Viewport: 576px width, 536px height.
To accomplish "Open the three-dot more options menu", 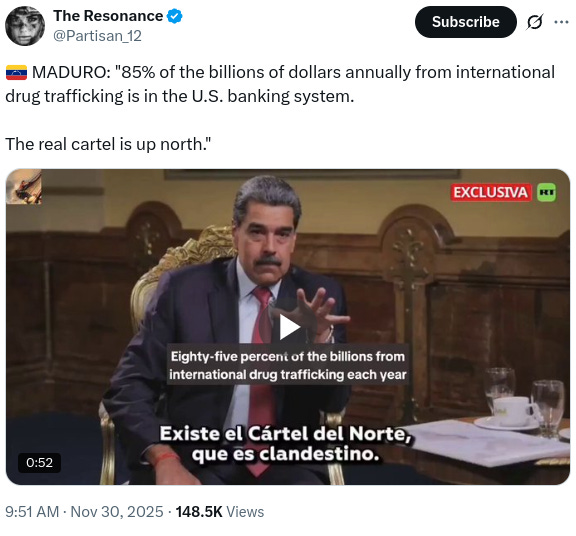I will tap(561, 22).
